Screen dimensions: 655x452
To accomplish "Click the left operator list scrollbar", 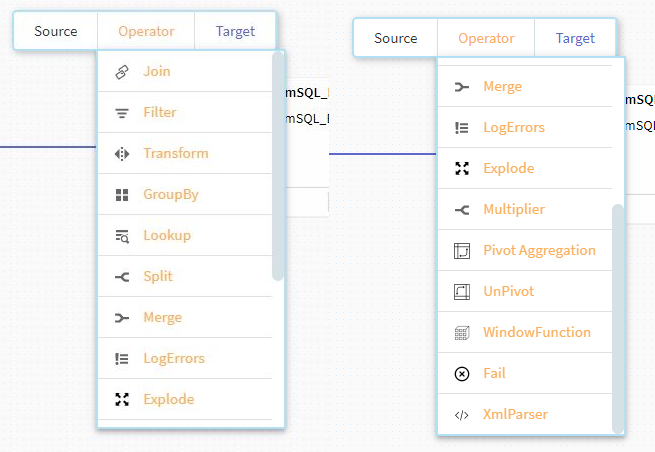I will [278, 166].
